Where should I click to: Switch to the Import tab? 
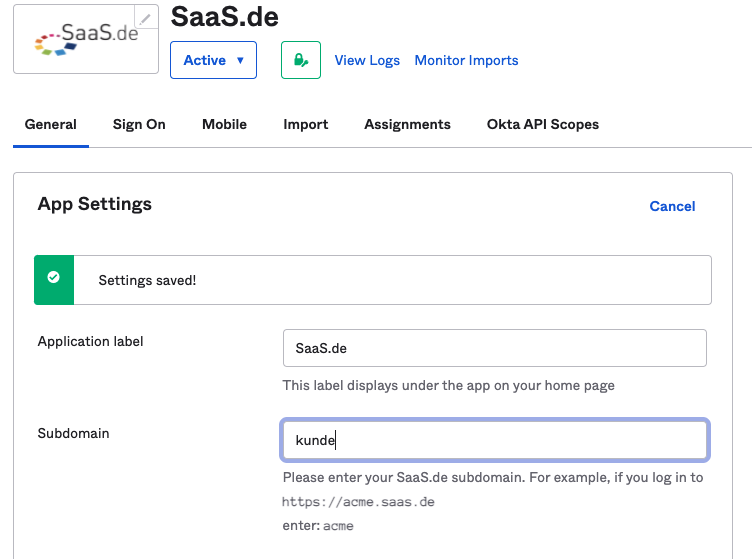tap(306, 125)
